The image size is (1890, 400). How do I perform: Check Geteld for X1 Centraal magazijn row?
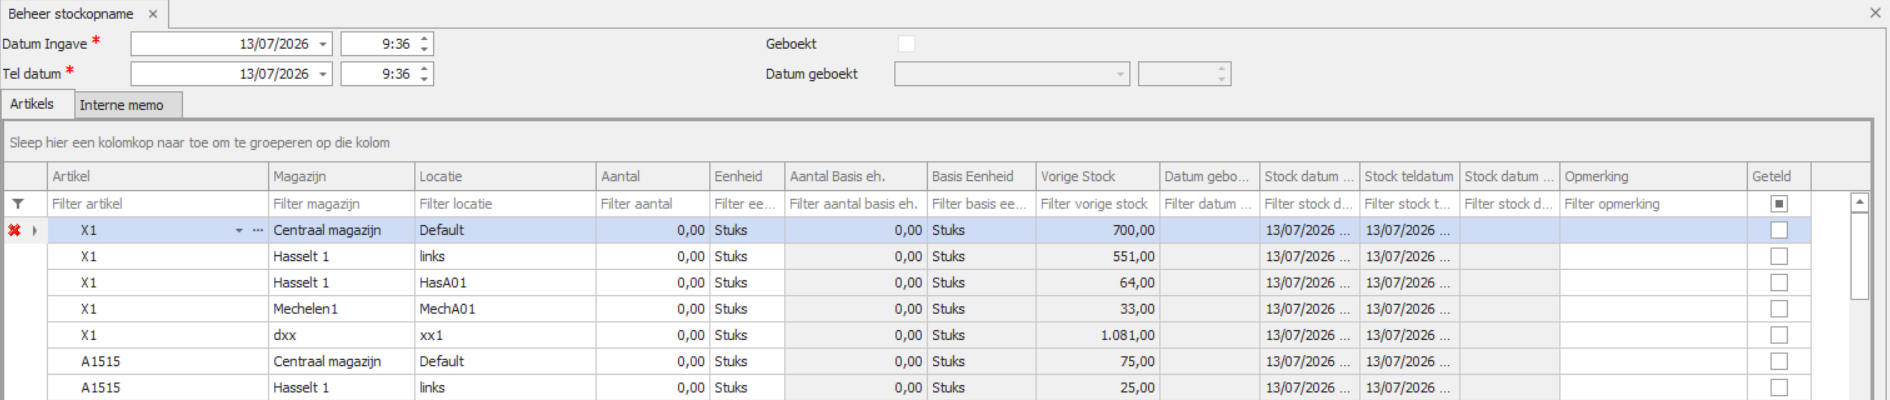[x=1779, y=230]
